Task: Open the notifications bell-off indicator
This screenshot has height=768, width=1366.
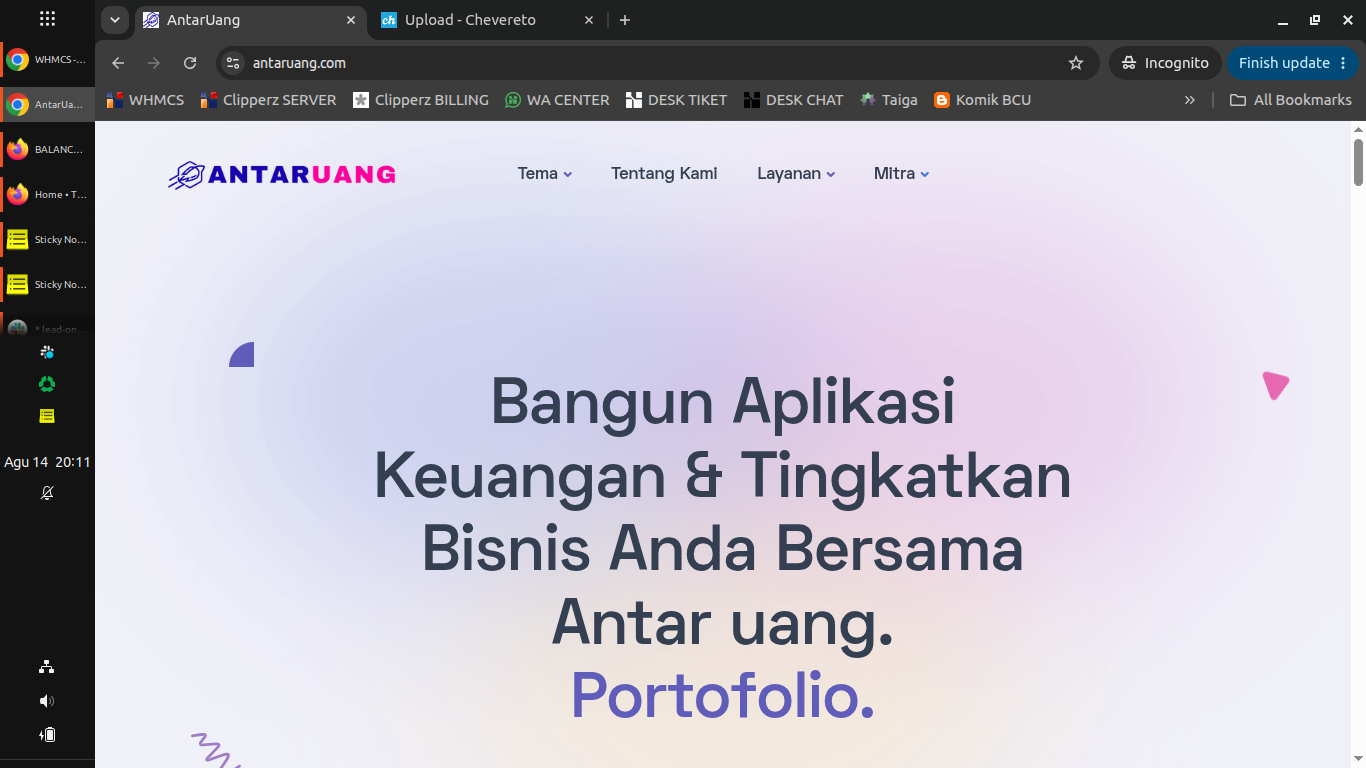Action: click(x=47, y=493)
